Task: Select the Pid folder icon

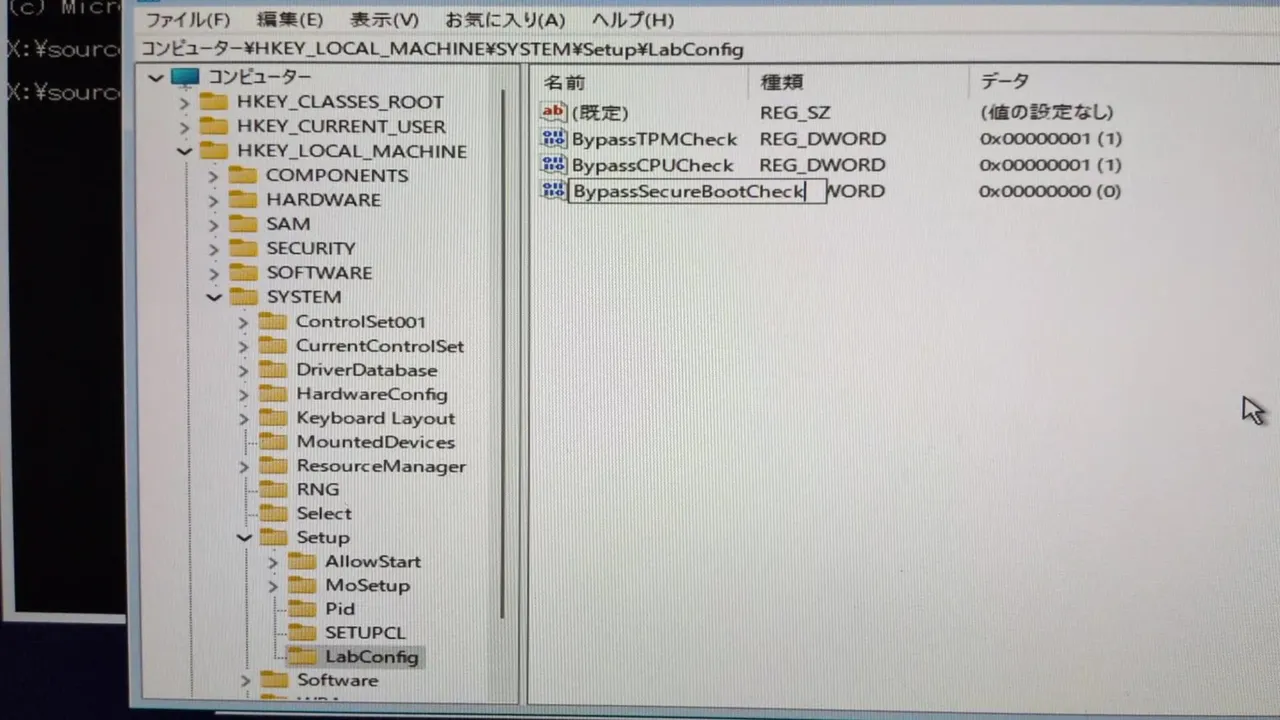Action: pyautogui.click(x=302, y=608)
